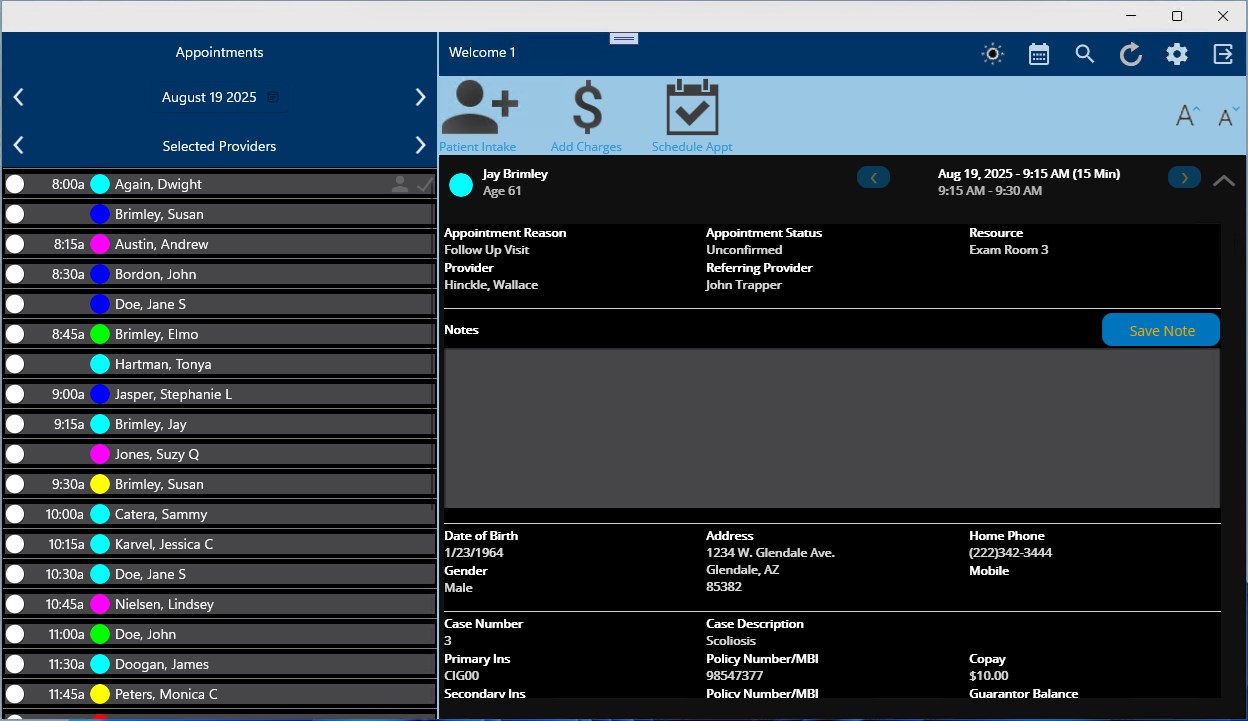The height and width of the screenshot is (721, 1248).
Task: Open the 8:00a Again, Dwight appointment
Action: [219, 184]
